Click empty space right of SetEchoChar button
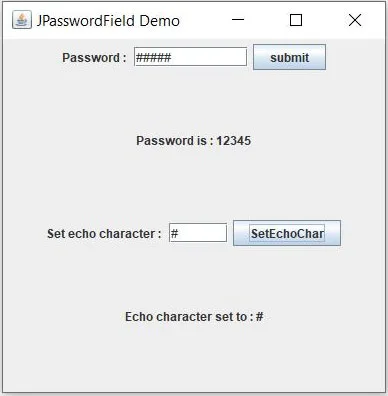The image size is (388, 396). pos(363,233)
